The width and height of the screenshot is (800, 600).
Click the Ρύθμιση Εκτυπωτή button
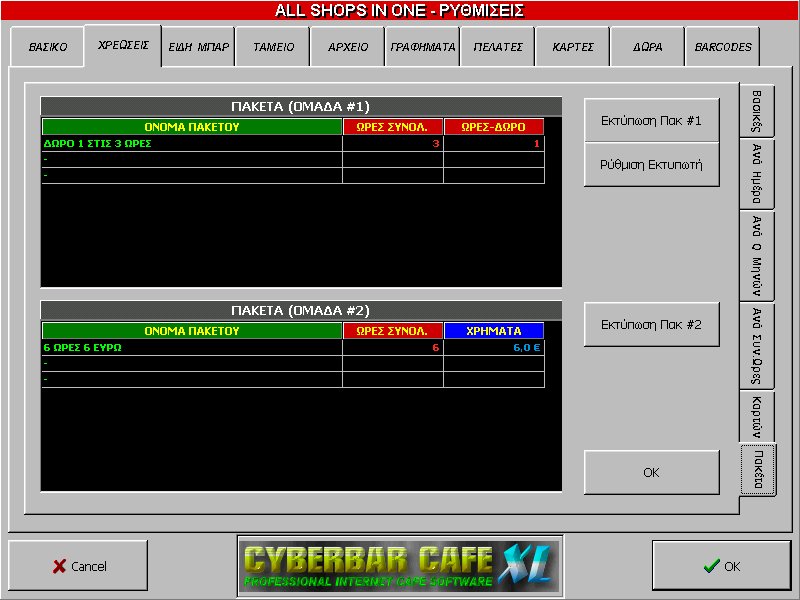(x=651, y=165)
